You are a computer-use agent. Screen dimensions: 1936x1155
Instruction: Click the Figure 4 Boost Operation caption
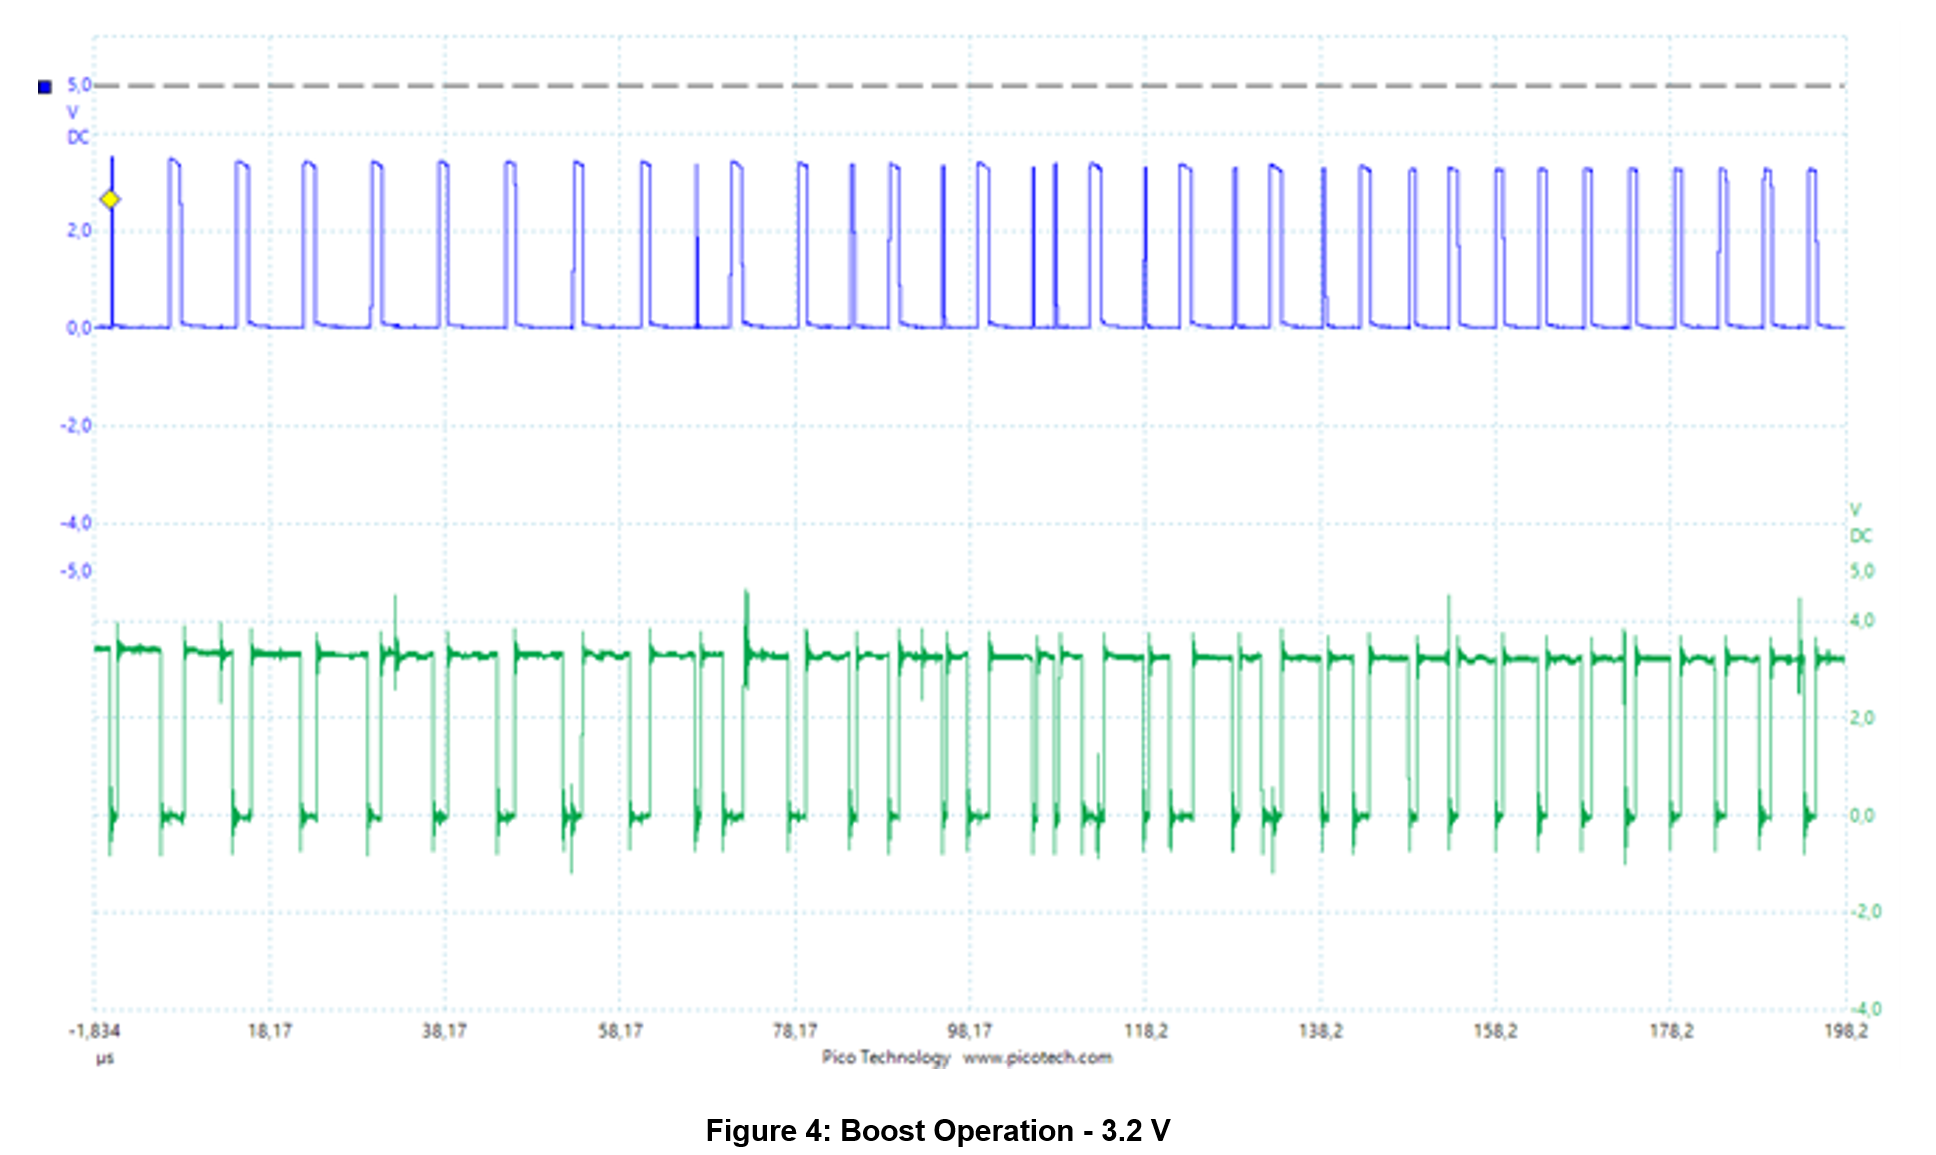(937, 1130)
